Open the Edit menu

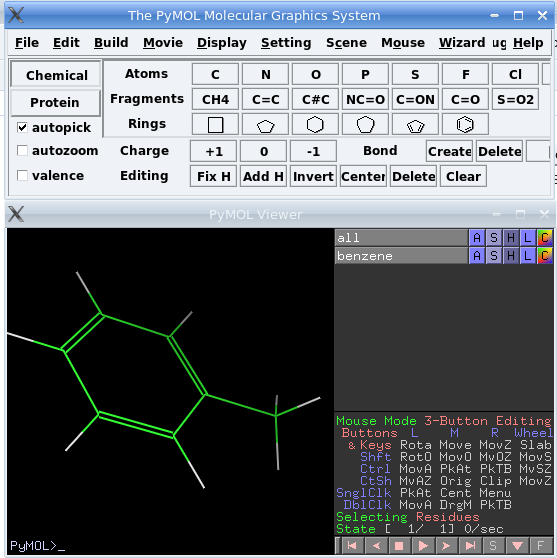tap(66, 43)
